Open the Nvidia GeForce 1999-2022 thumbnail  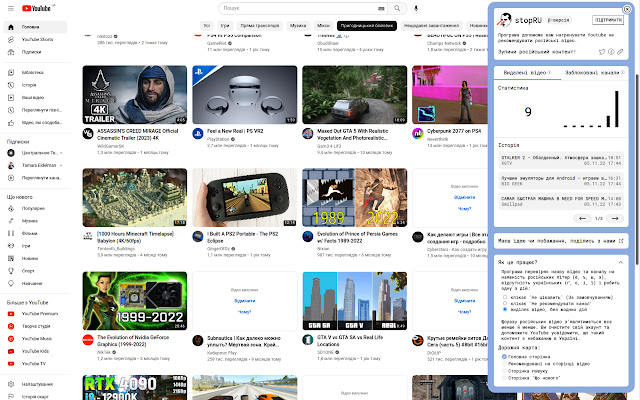pyautogui.click(x=135, y=301)
